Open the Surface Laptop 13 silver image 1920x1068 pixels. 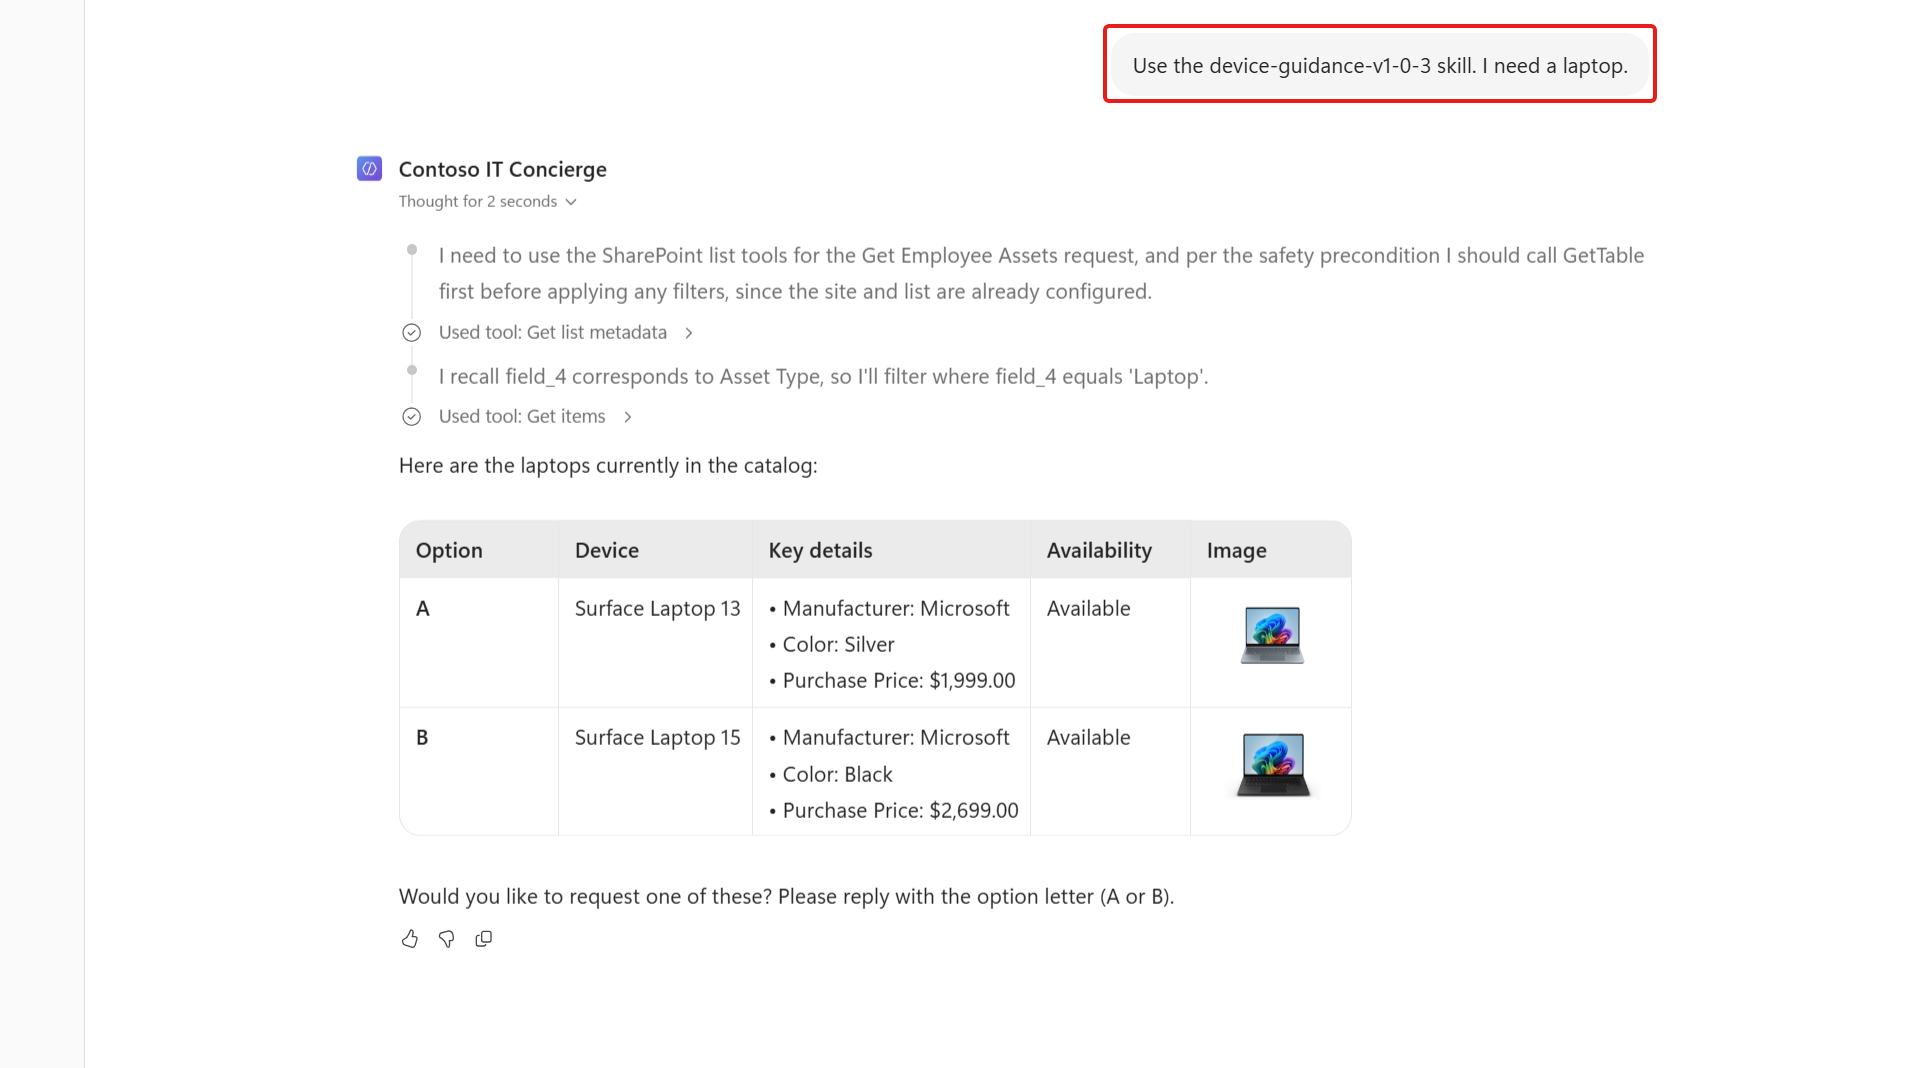[1272, 635]
